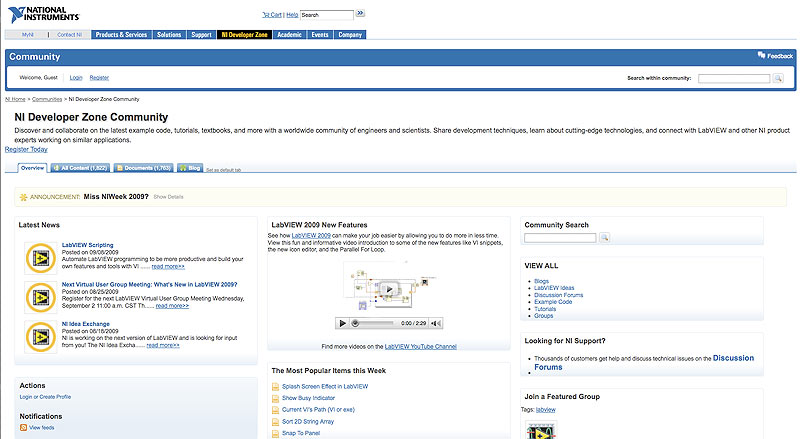The height and width of the screenshot is (439, 800).
Task: Click the search within community magnifier button
Action: (x=778, y=78)
